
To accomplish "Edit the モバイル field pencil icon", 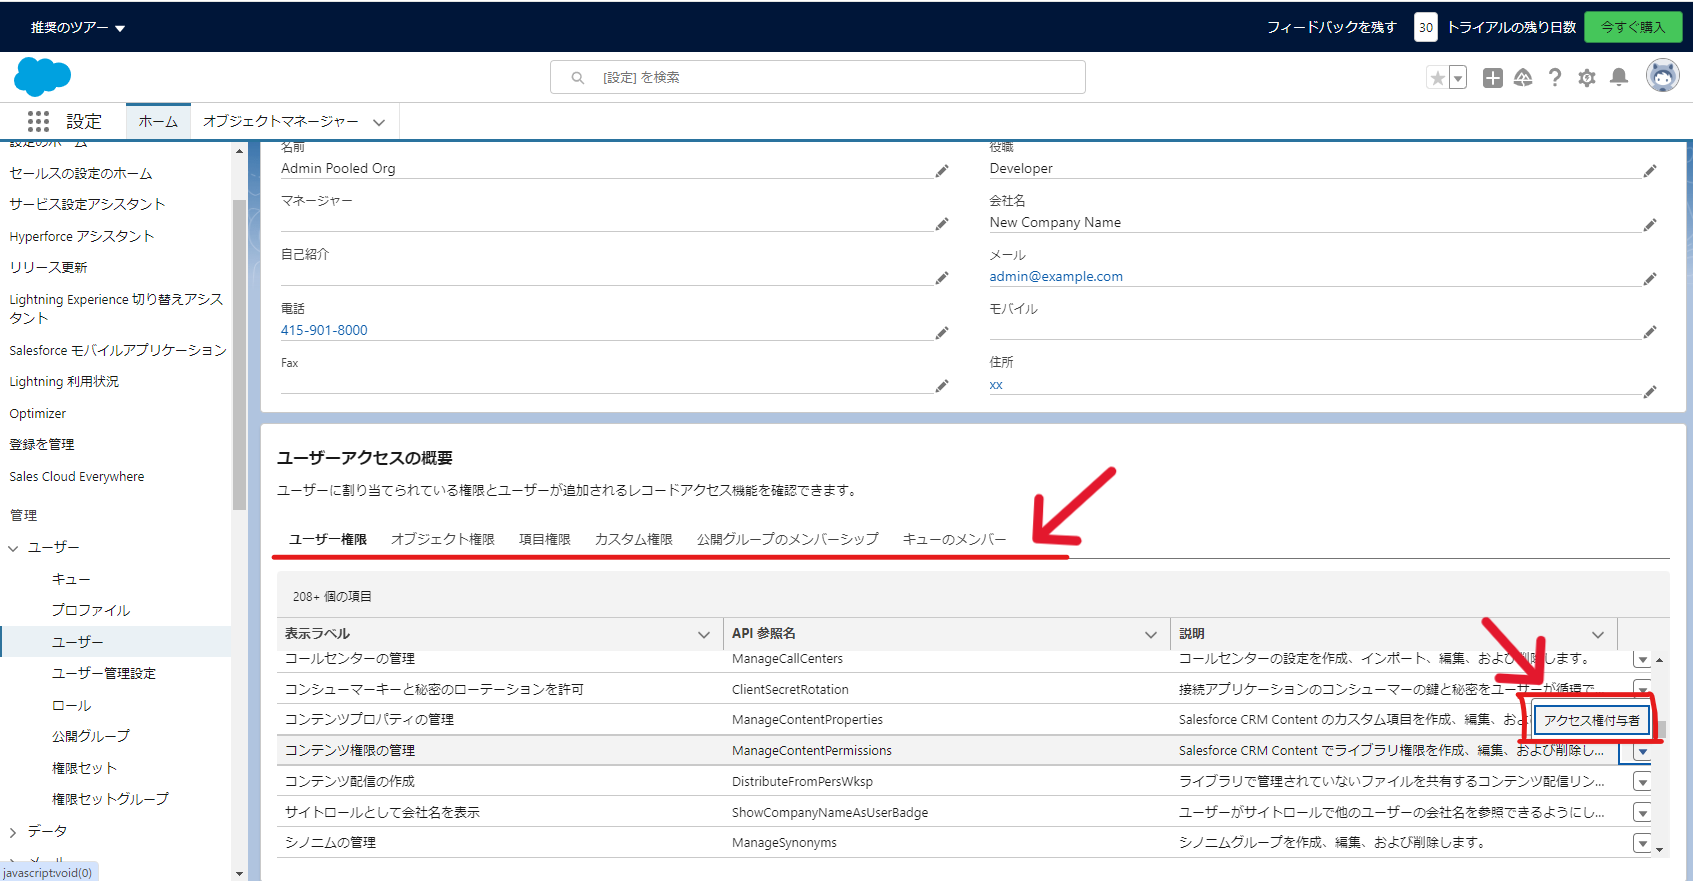I will (1650, 331).
